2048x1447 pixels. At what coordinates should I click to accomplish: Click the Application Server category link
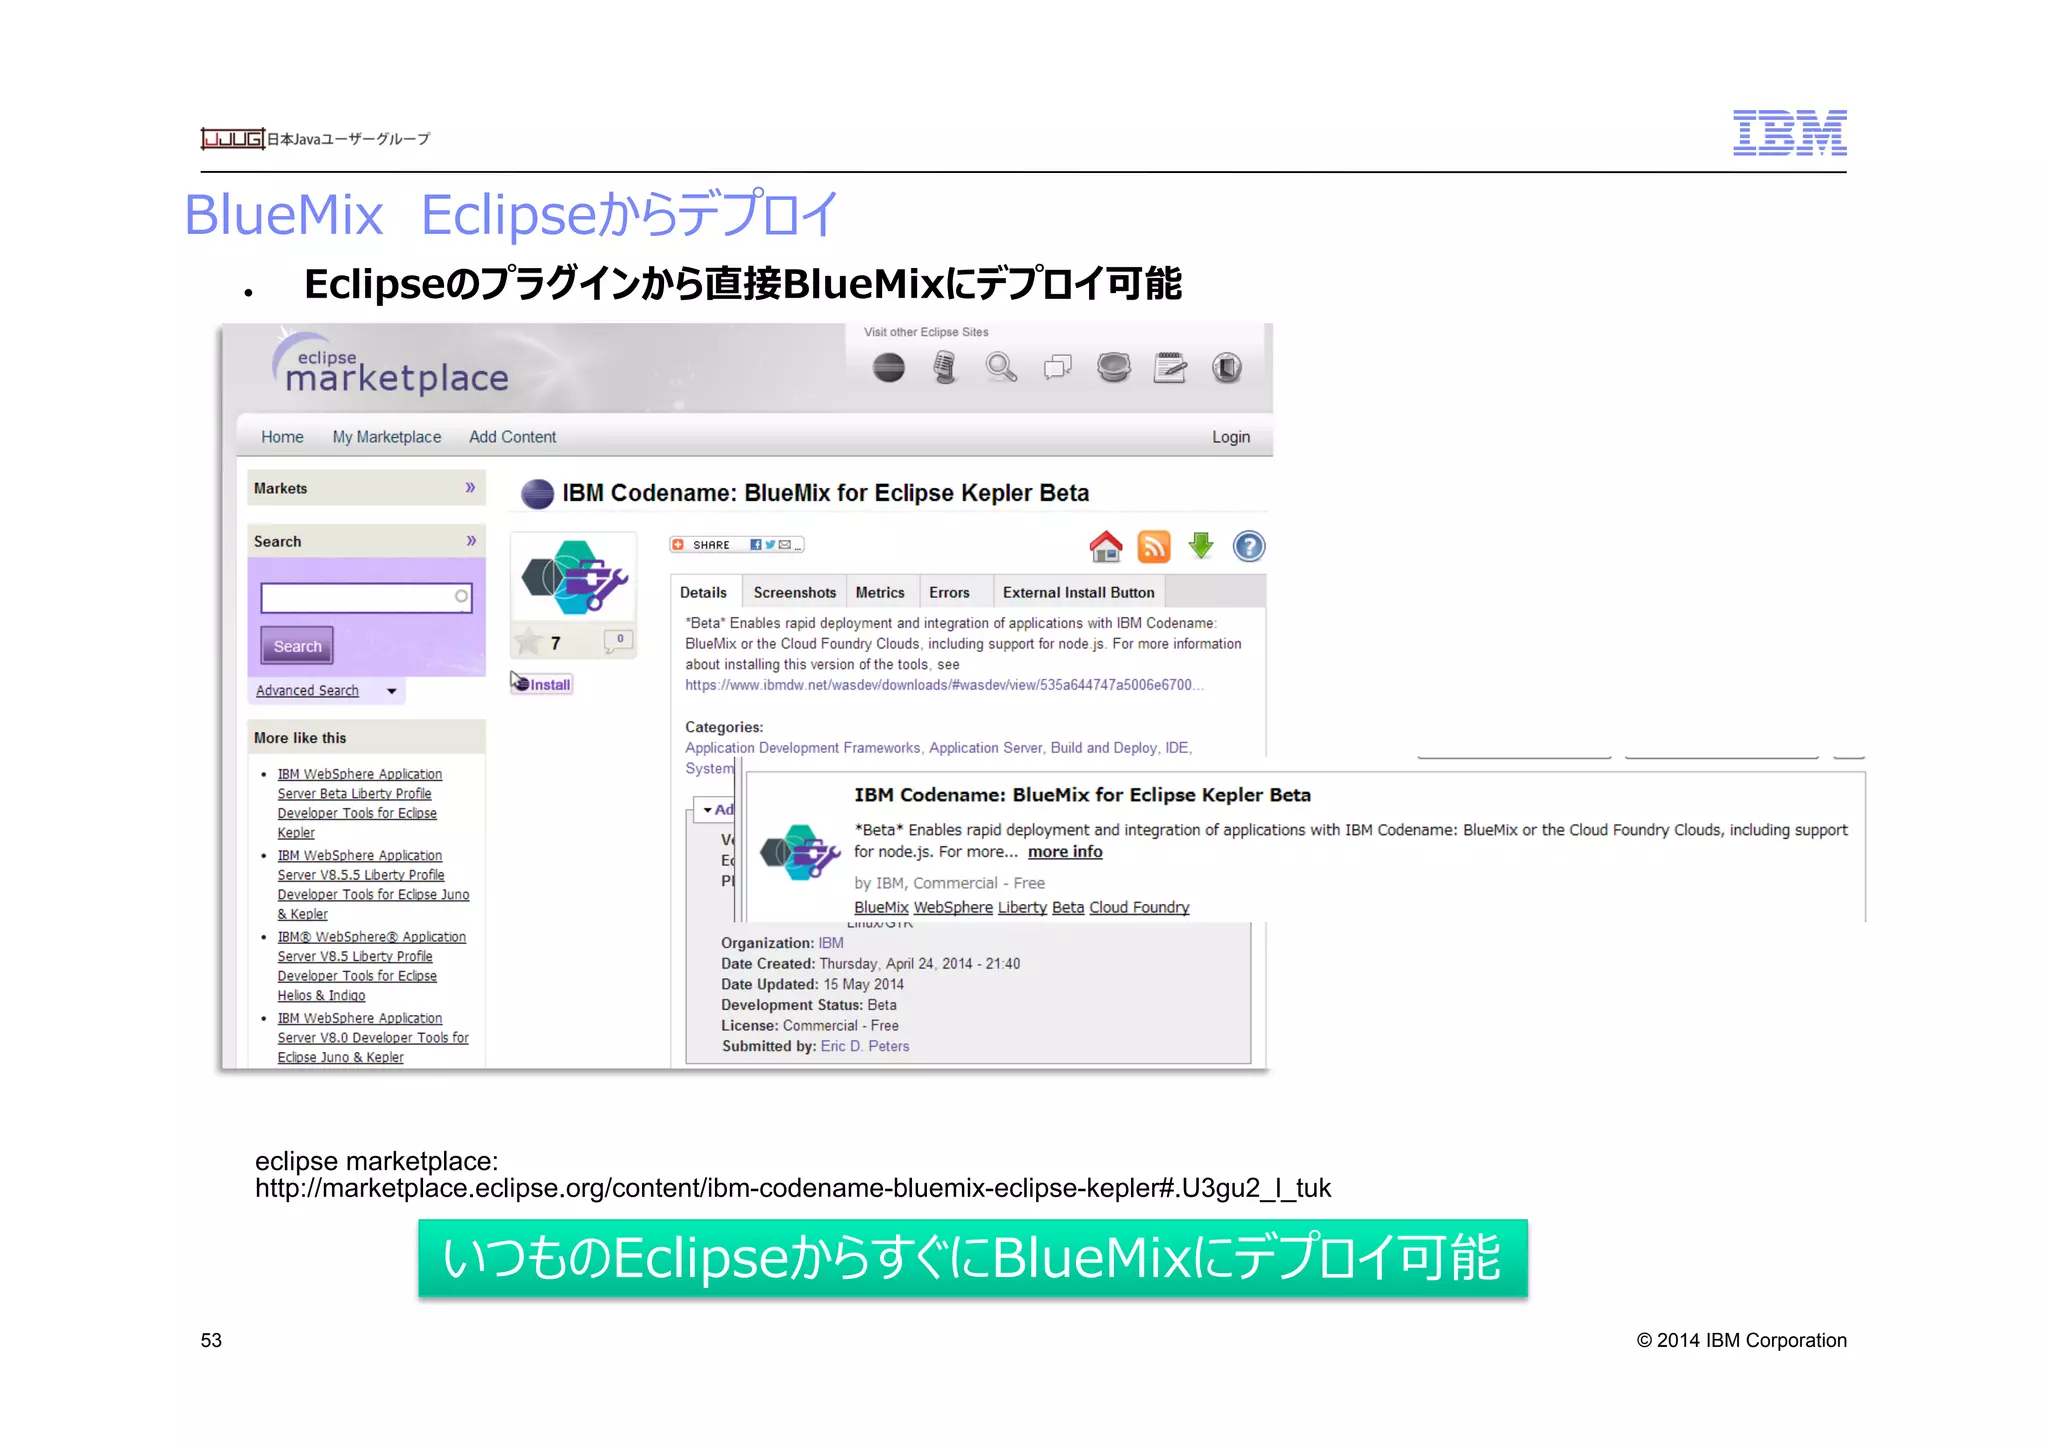tap(985, 748)
